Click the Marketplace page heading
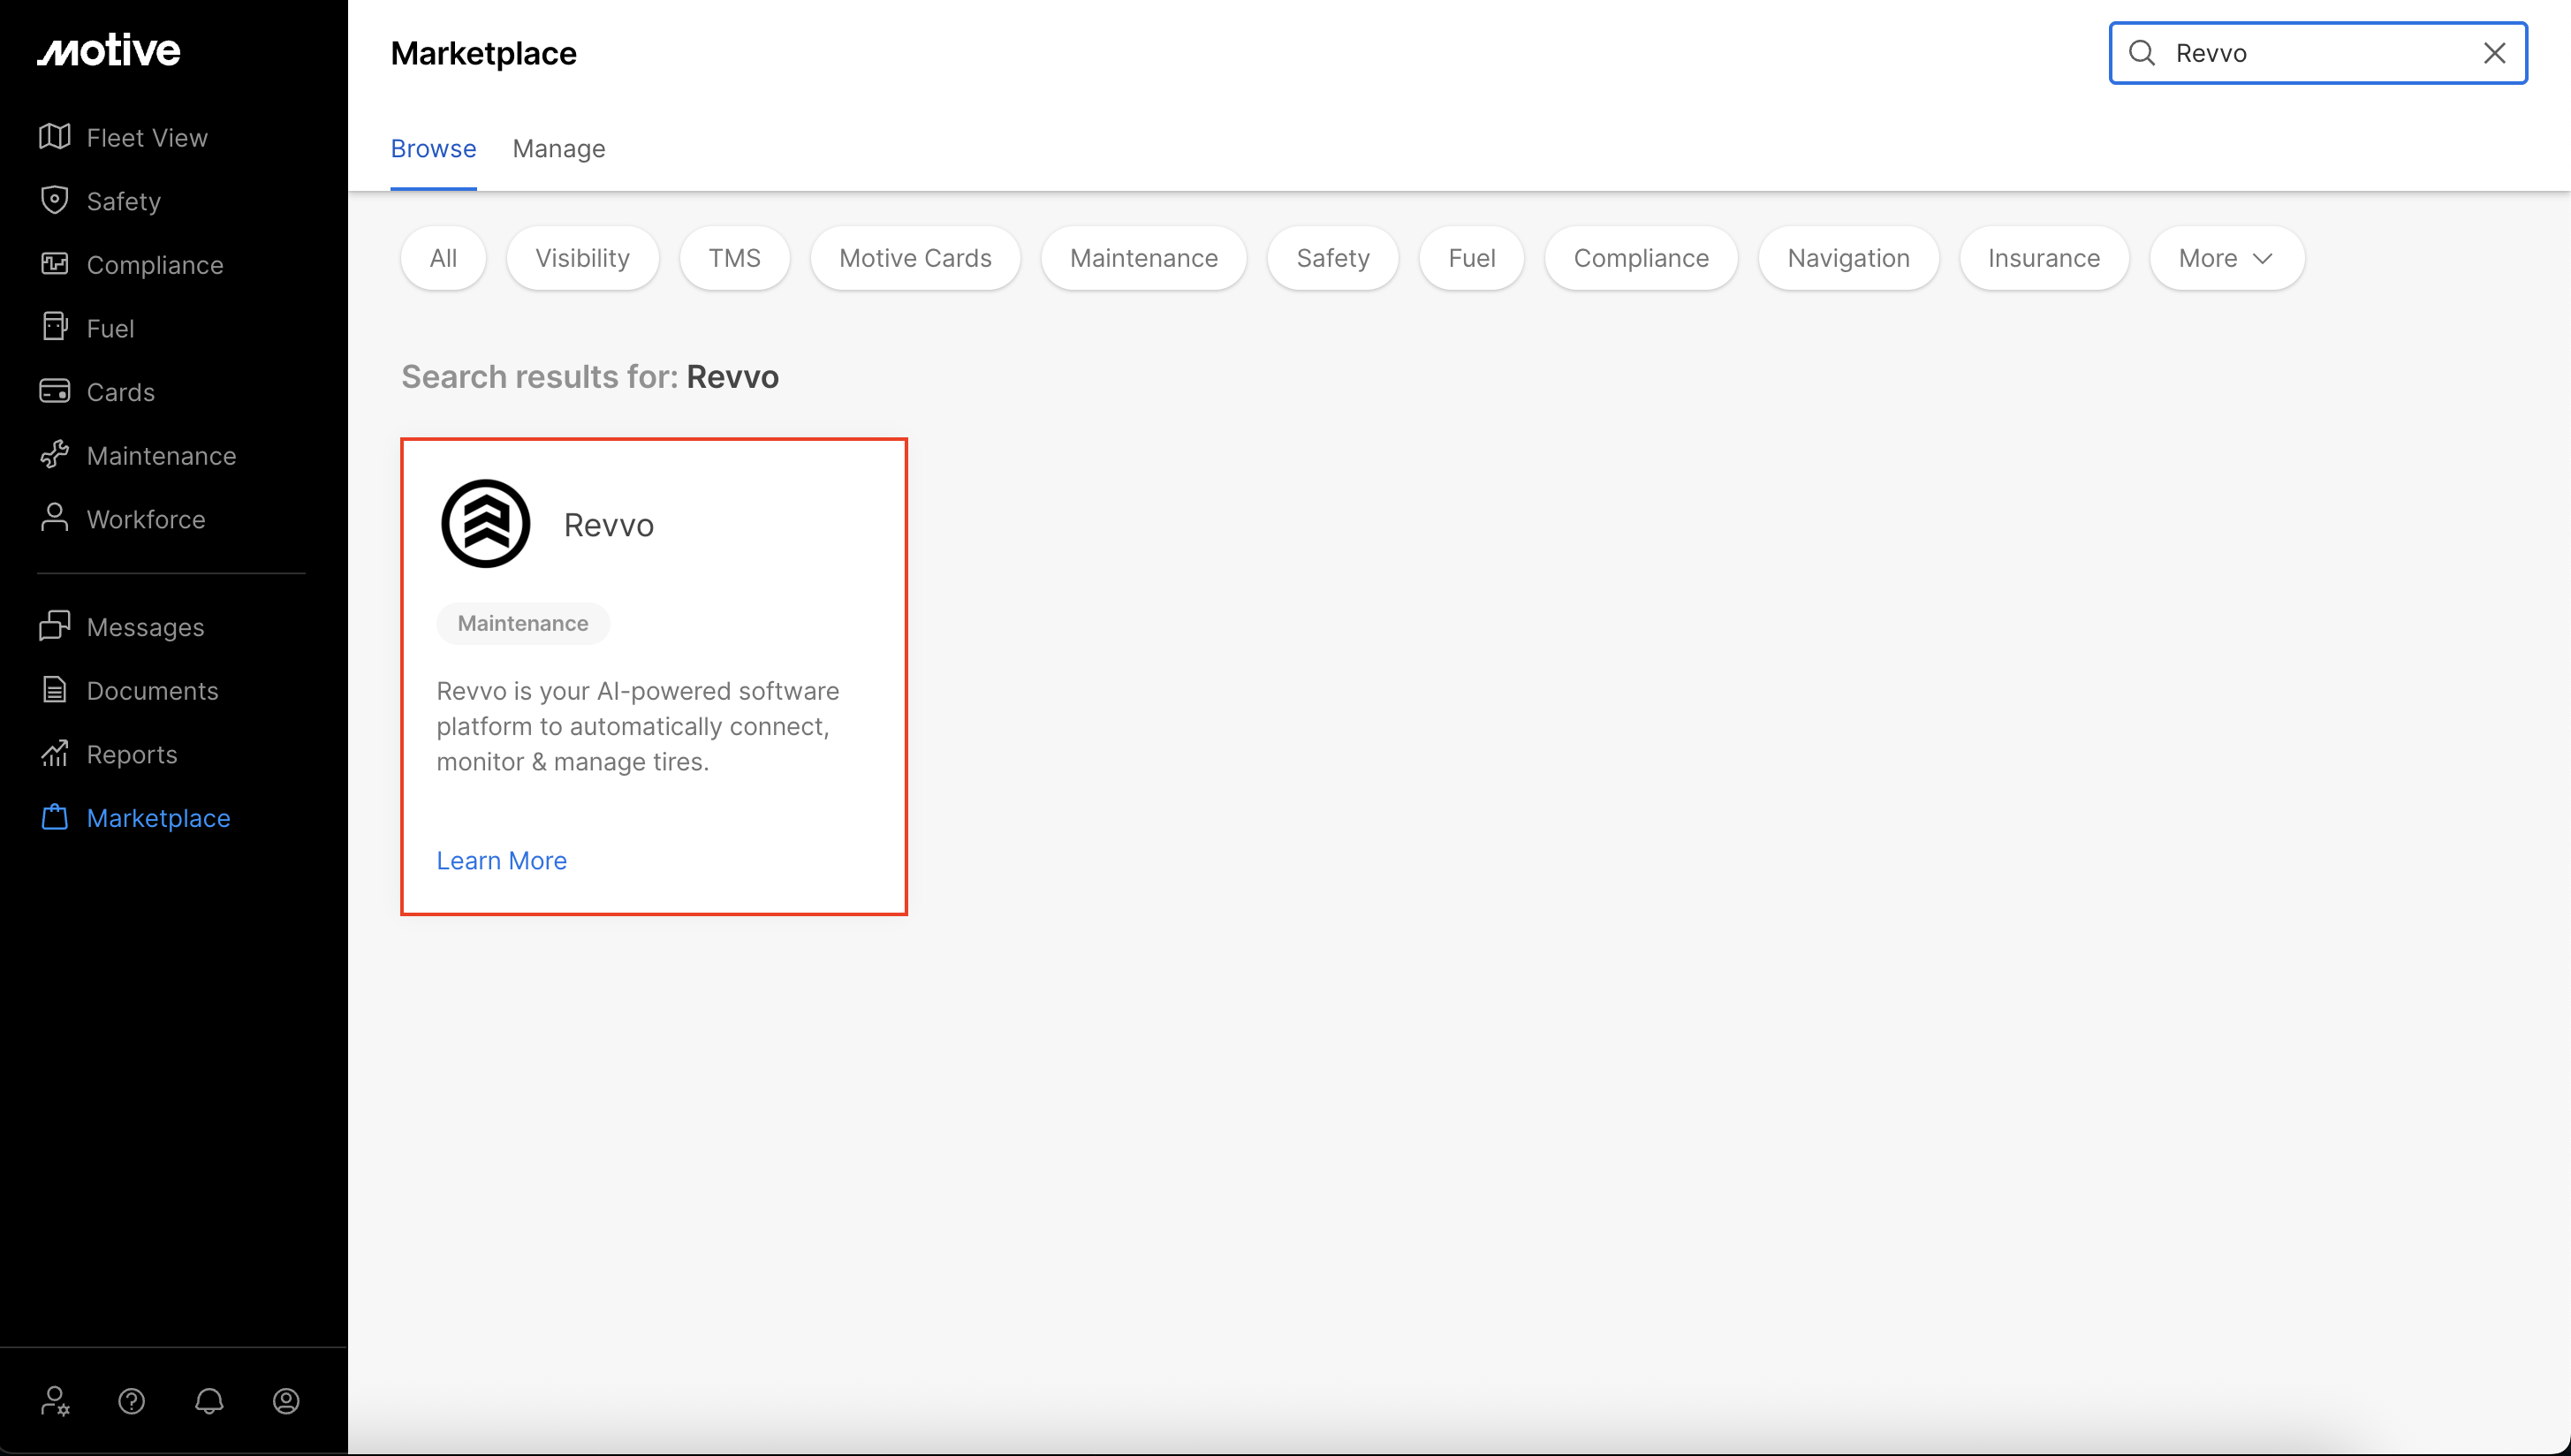The image size is (2571, 1456). point(484,53)
